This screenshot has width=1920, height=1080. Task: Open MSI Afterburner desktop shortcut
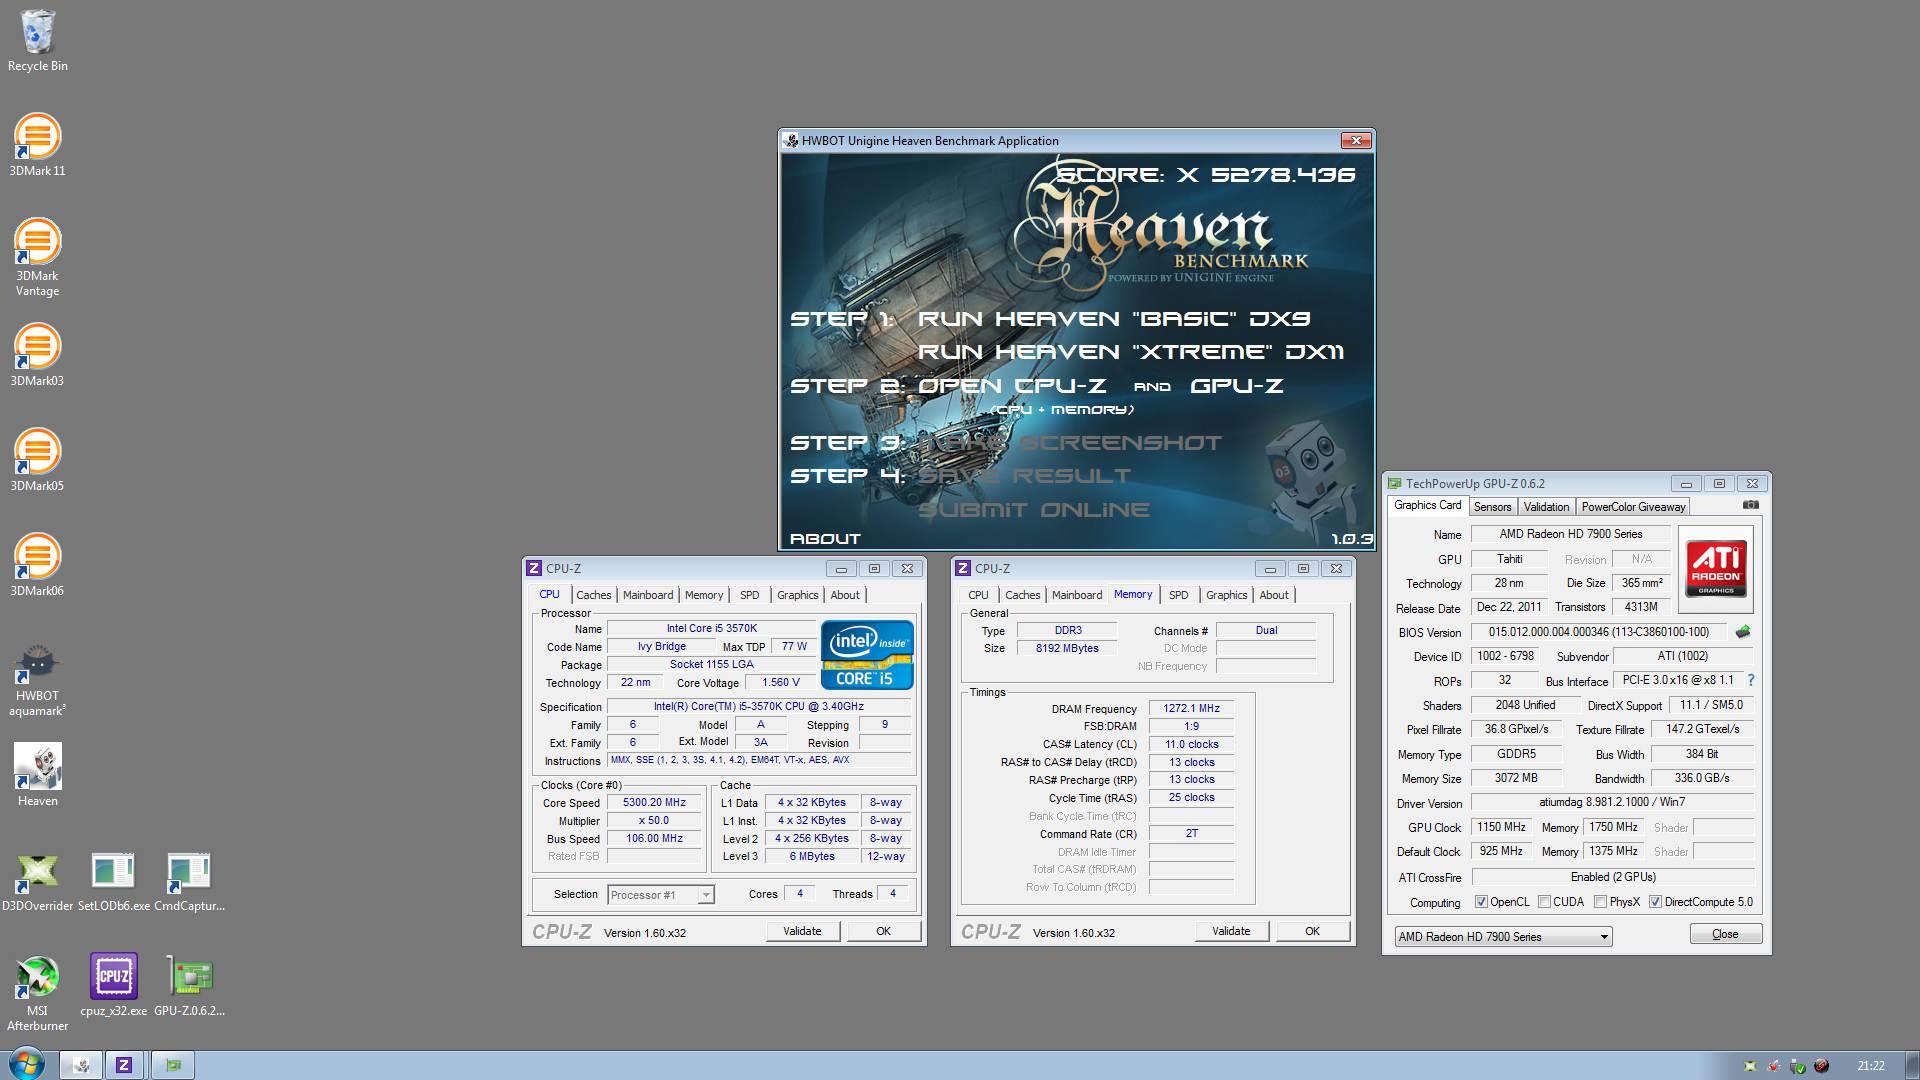37,994
